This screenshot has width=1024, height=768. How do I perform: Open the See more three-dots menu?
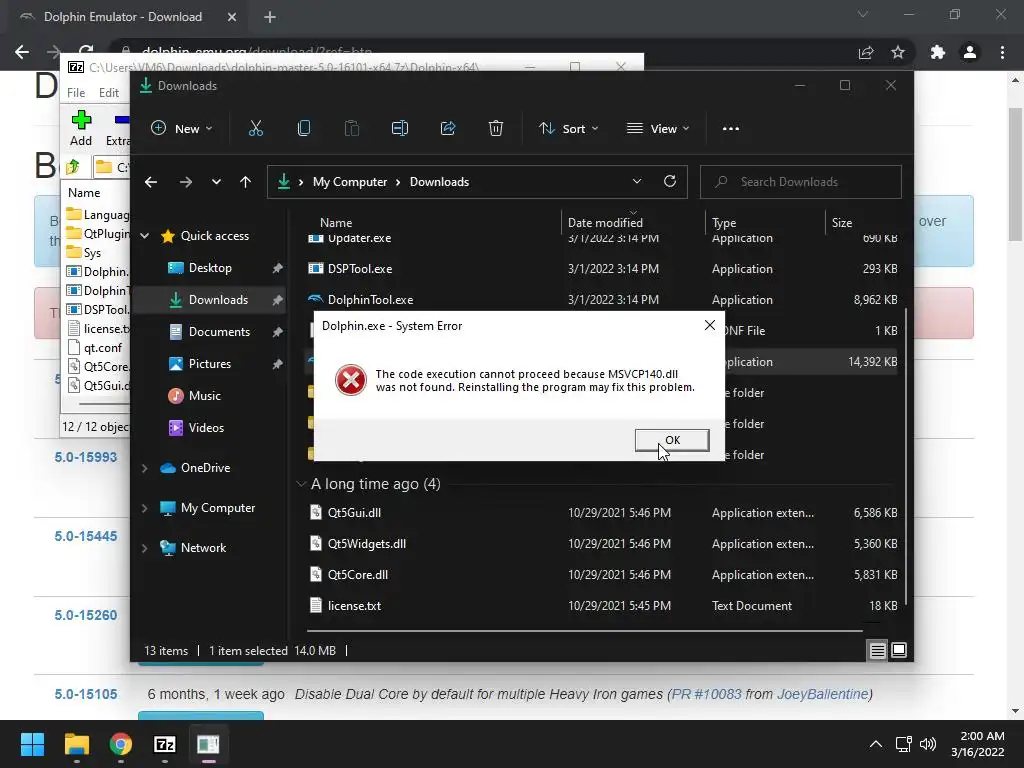pos(731,129)
